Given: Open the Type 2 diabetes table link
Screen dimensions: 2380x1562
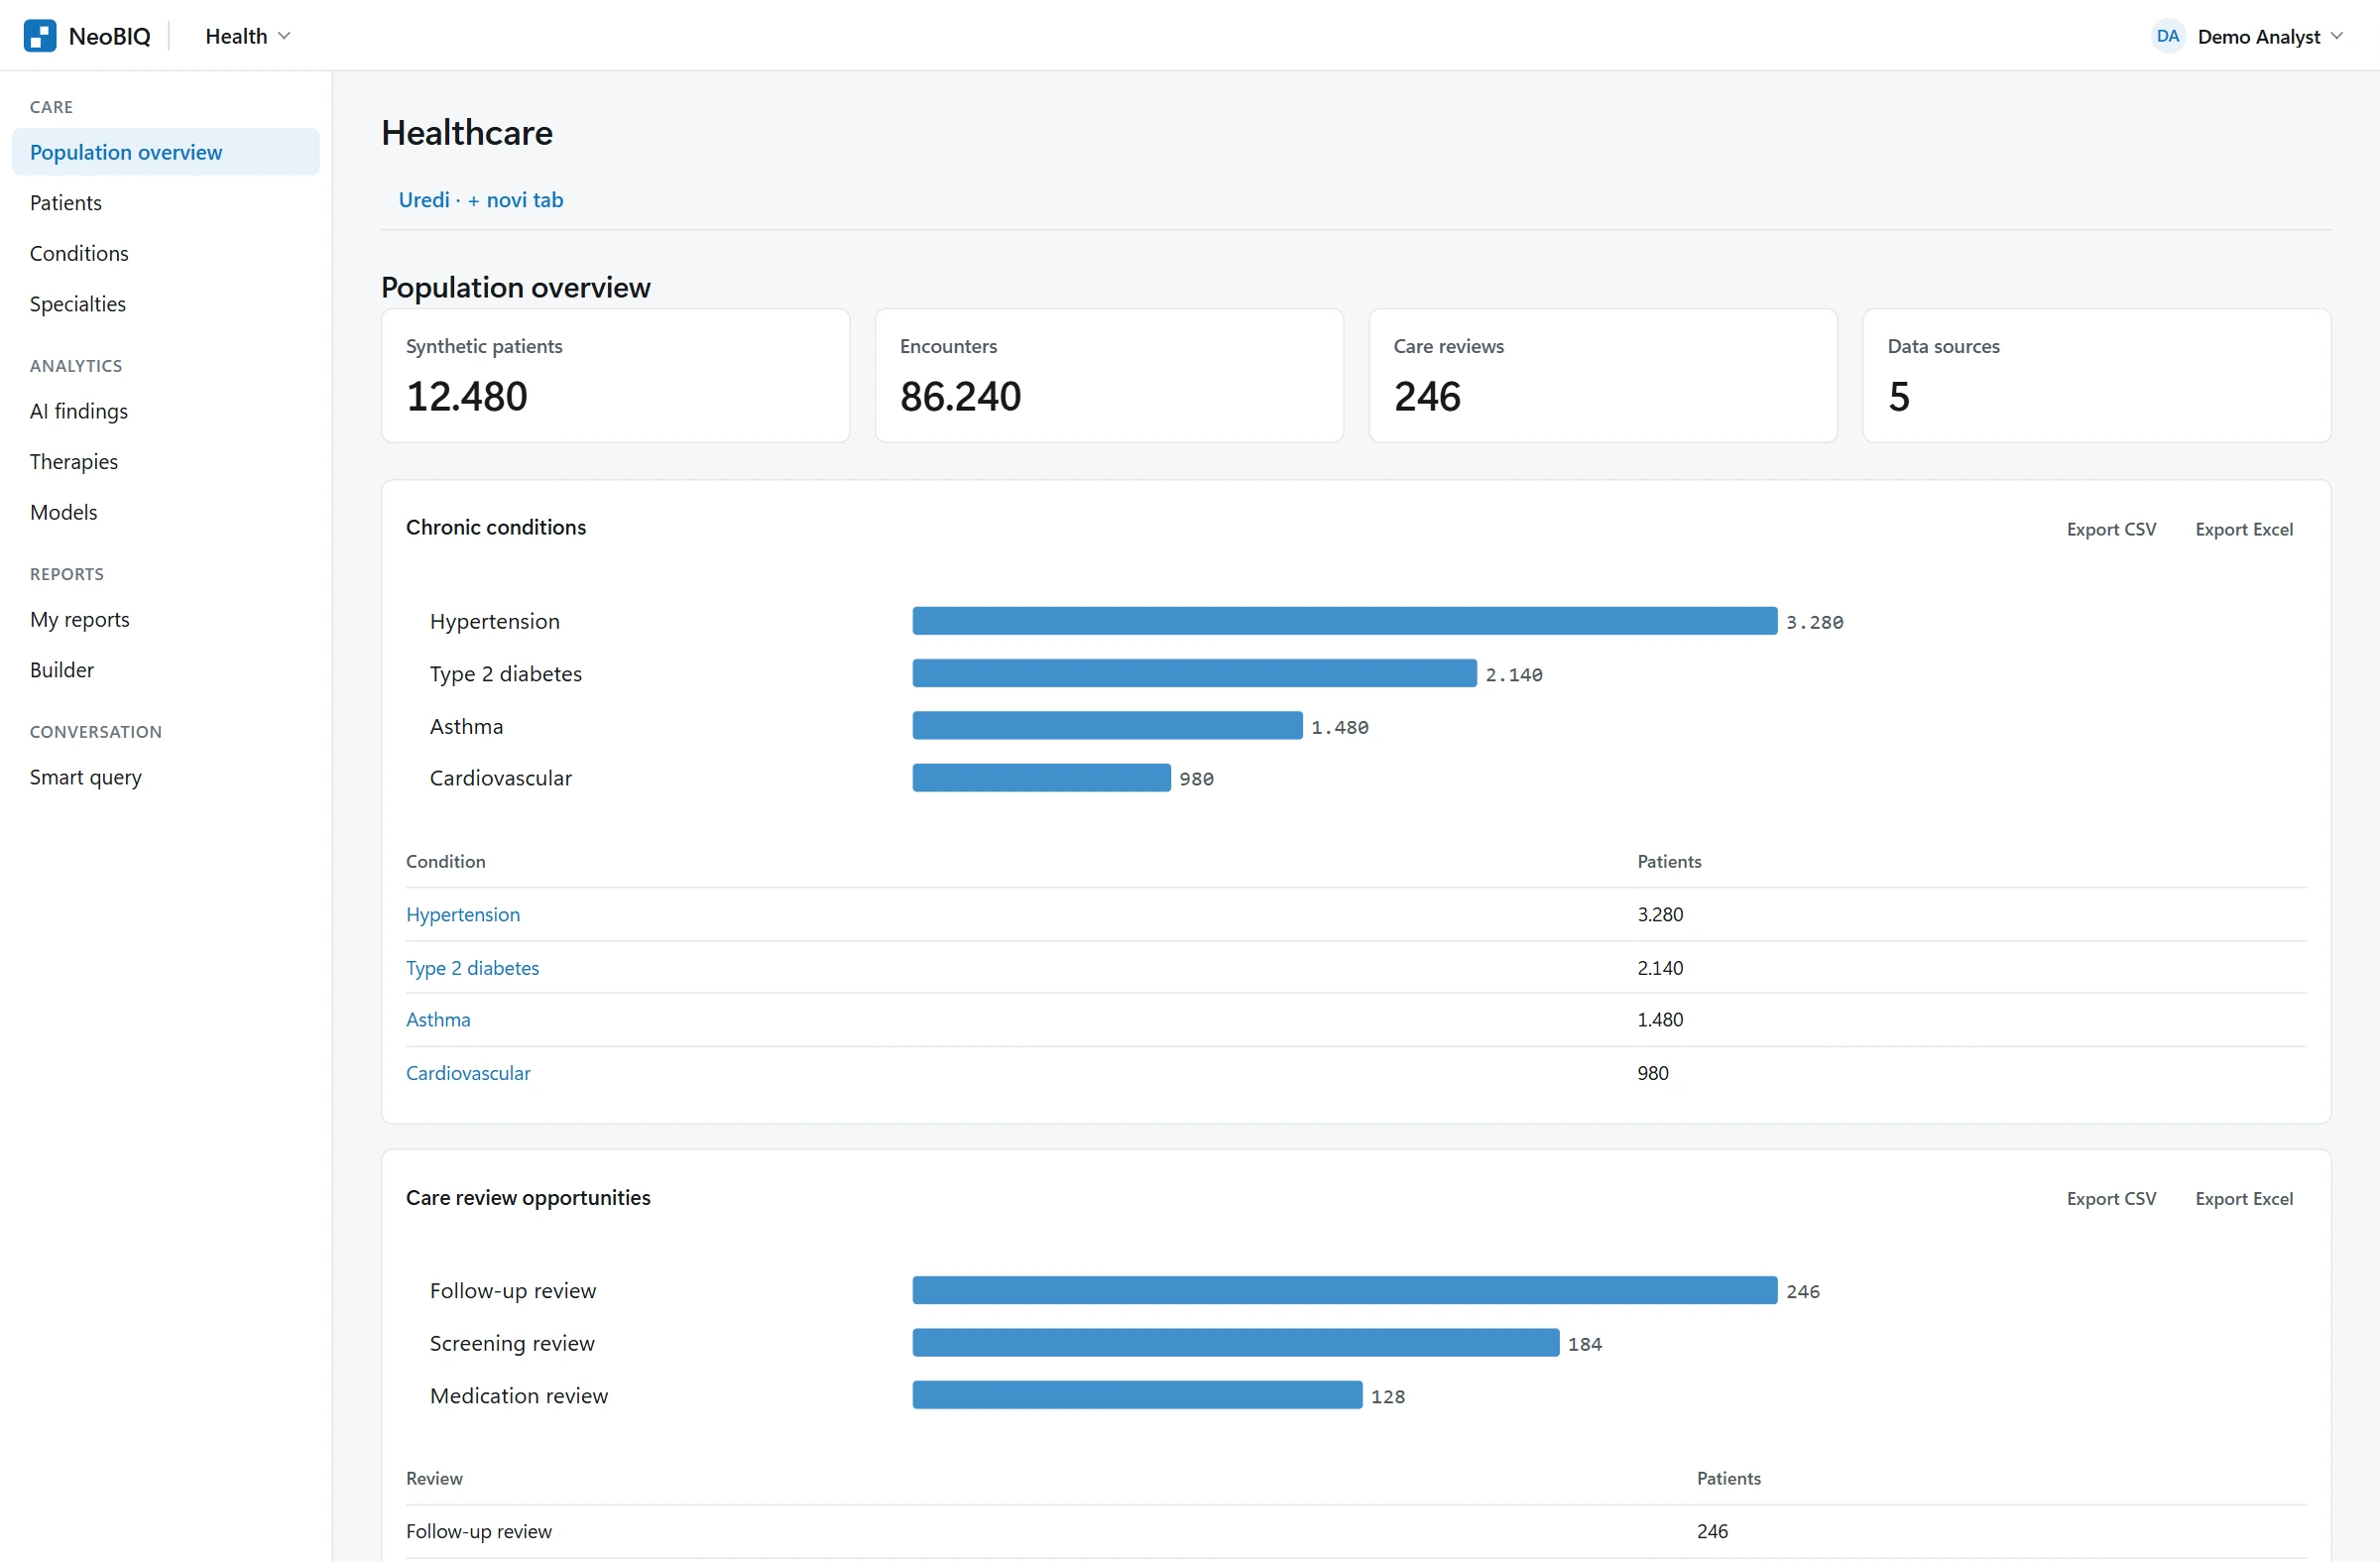Looking at the screenshot, I should click(x=472, y=968).
